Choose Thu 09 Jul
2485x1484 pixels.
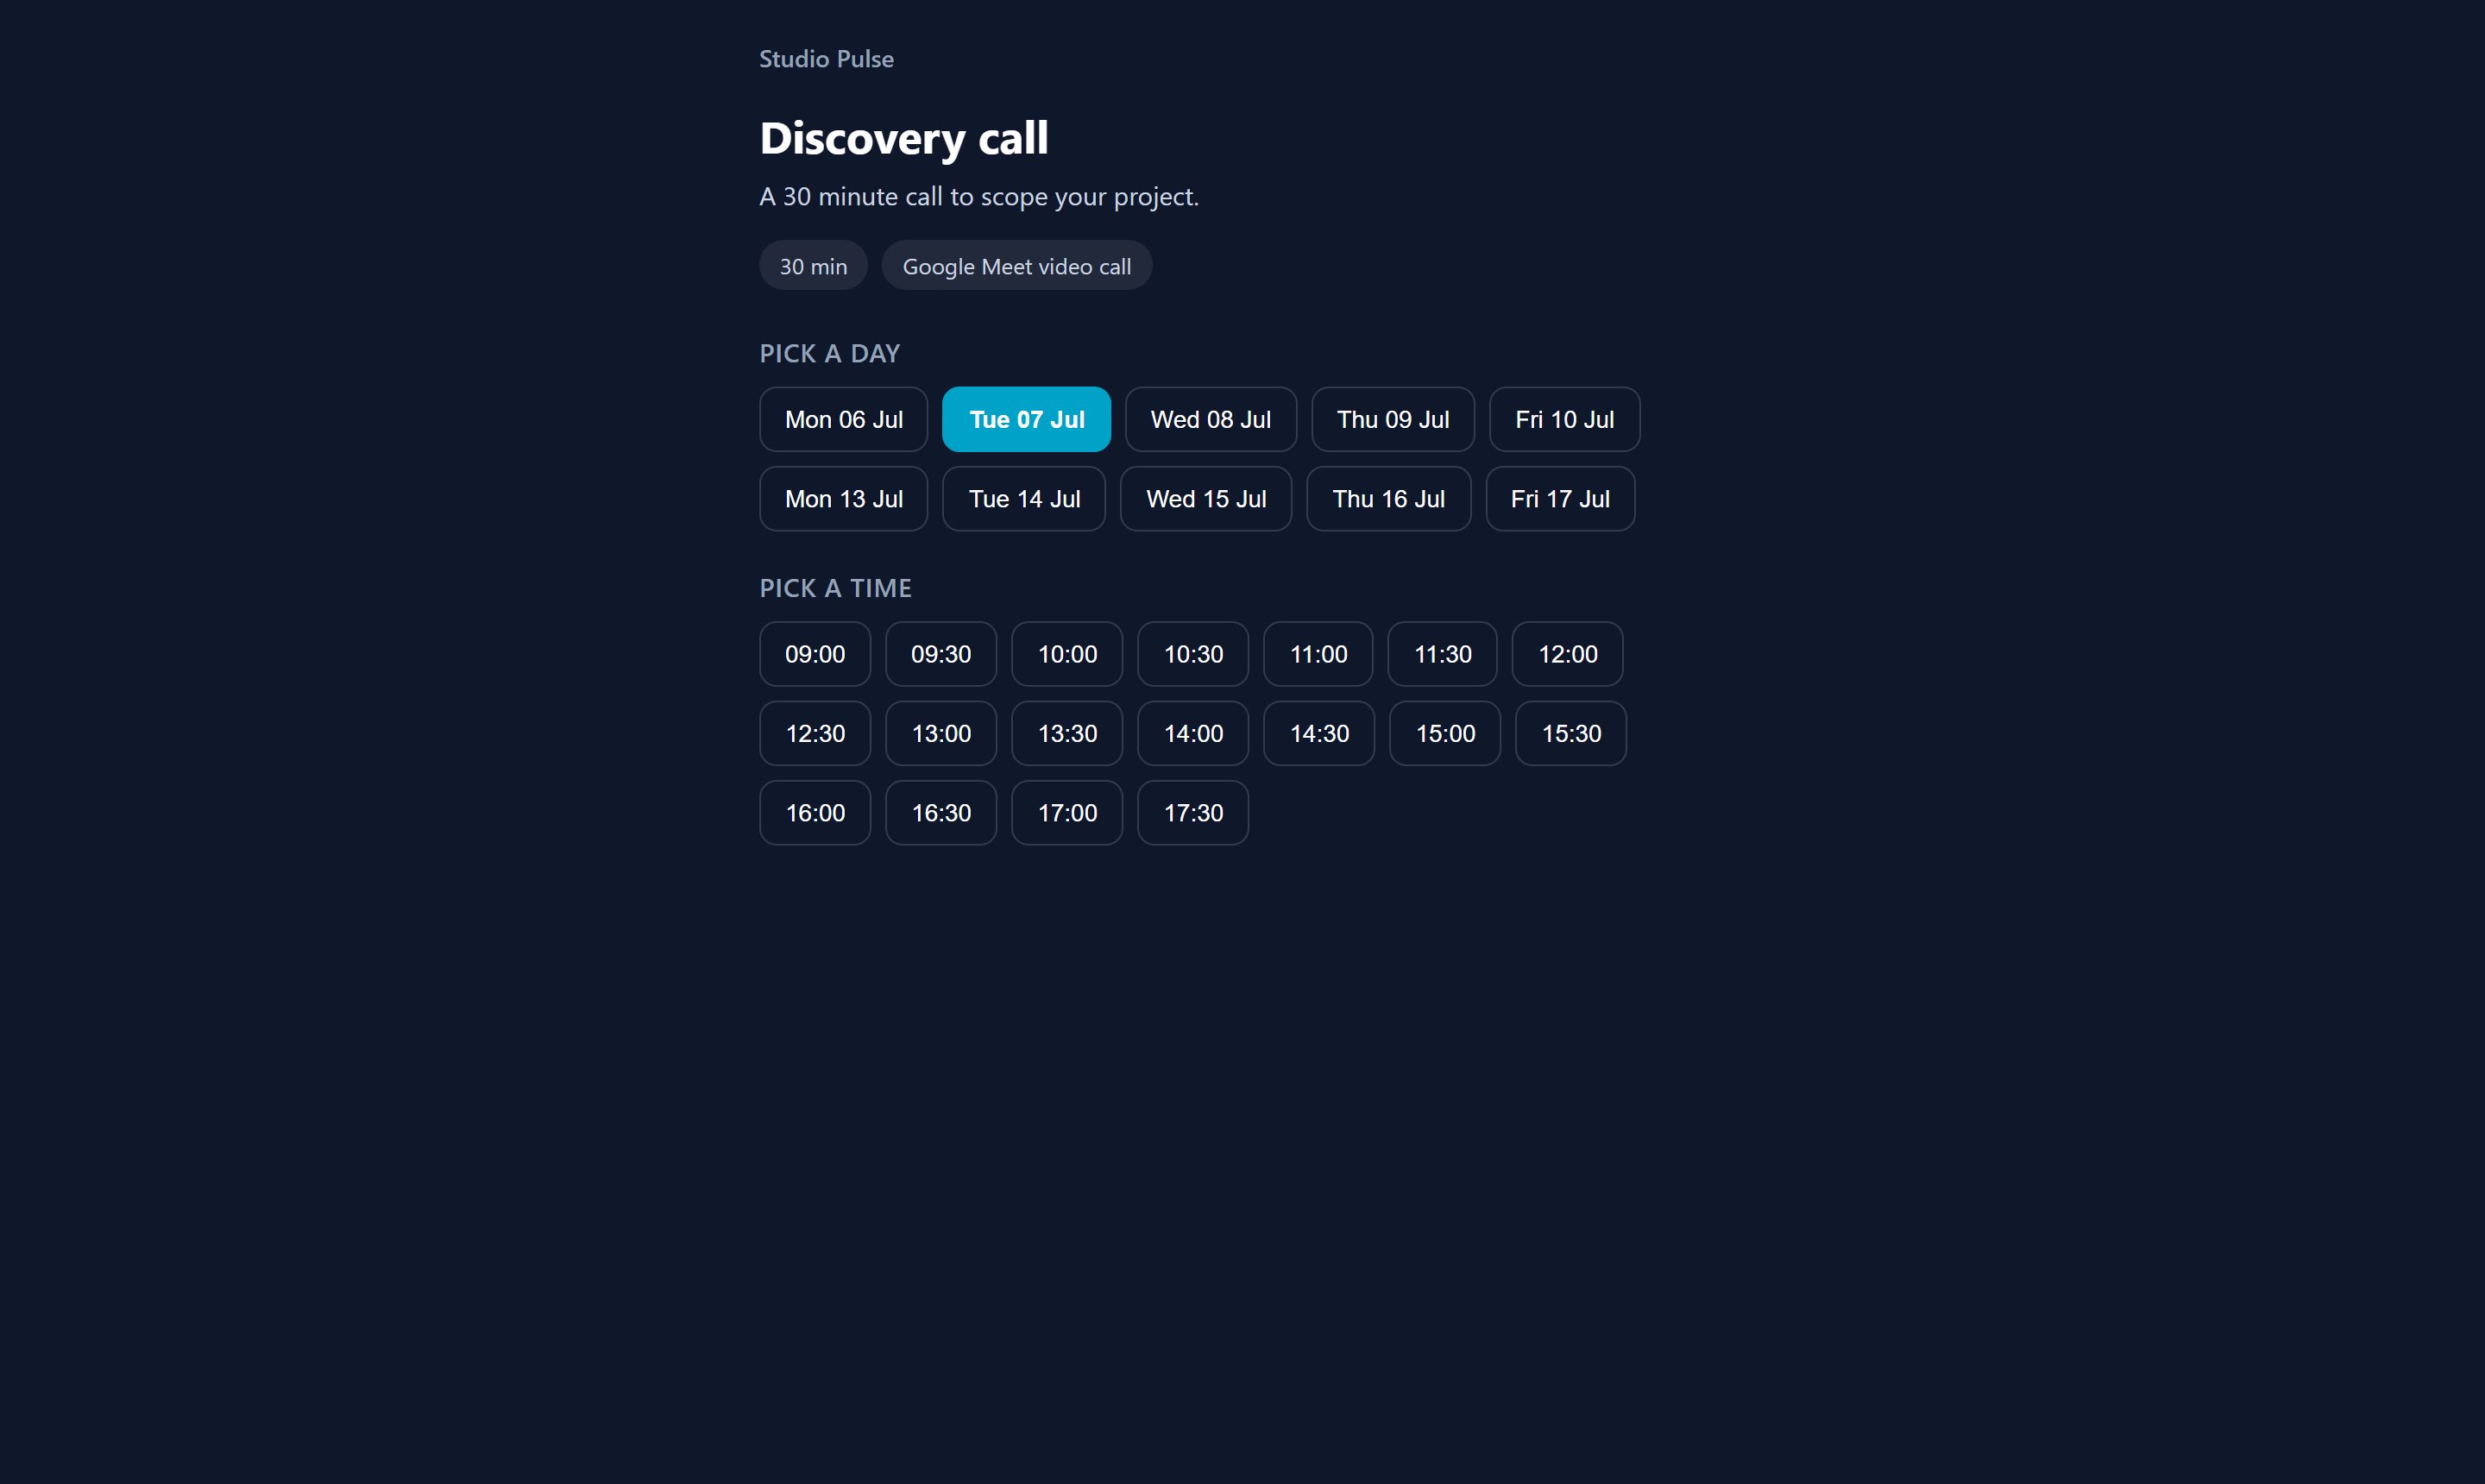pos(1392,419)
